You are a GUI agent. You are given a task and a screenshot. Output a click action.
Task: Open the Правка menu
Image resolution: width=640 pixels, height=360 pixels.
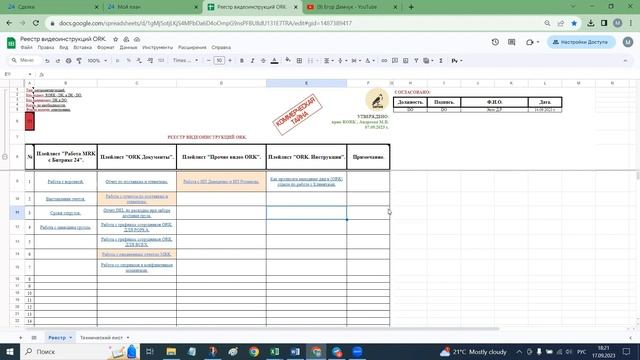tap(46, 47)
